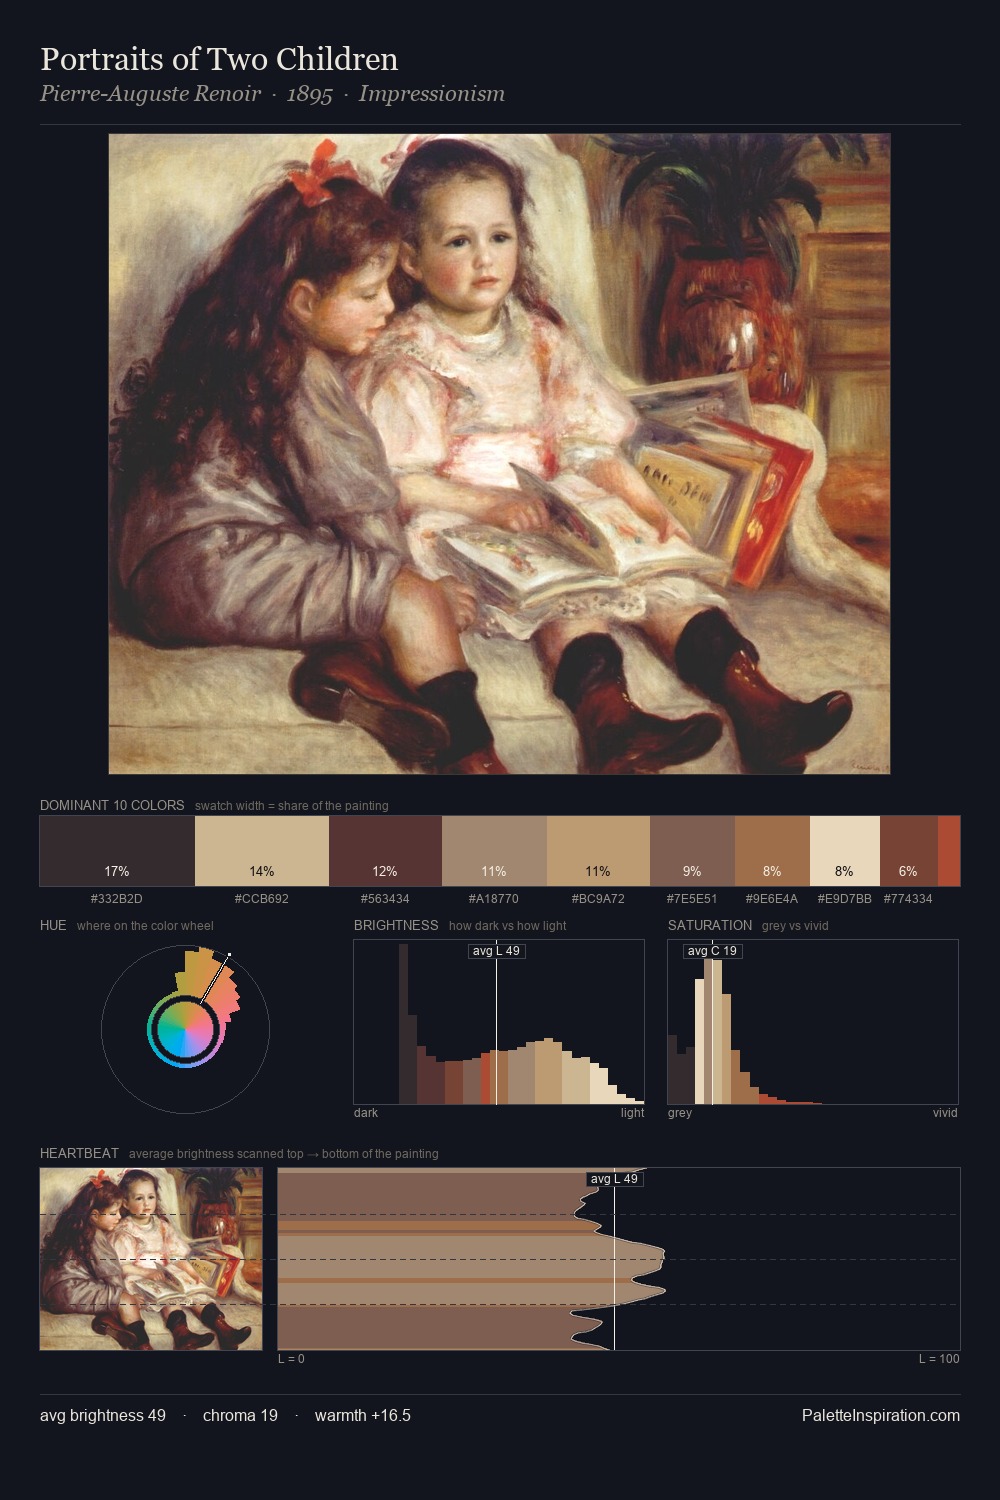
Task: Open the PaletteInspiration.com link
Action: 881,1415
